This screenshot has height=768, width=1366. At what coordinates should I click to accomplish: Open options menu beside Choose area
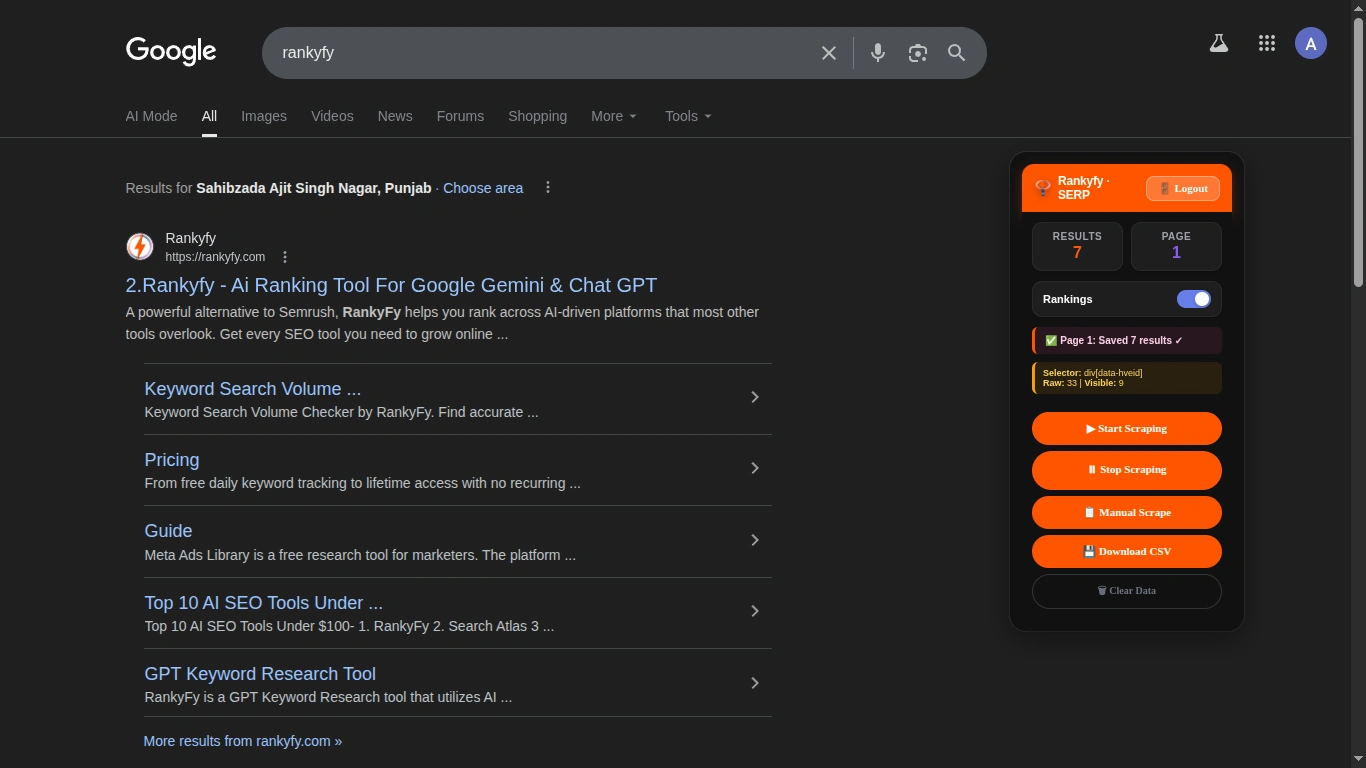coord(547,188)
